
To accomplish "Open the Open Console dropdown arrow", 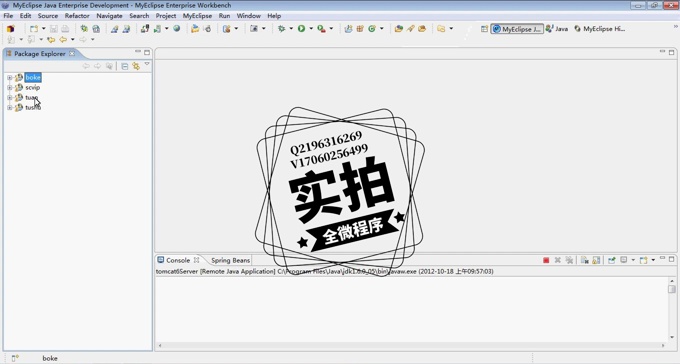I will click(x=653, y=260).
